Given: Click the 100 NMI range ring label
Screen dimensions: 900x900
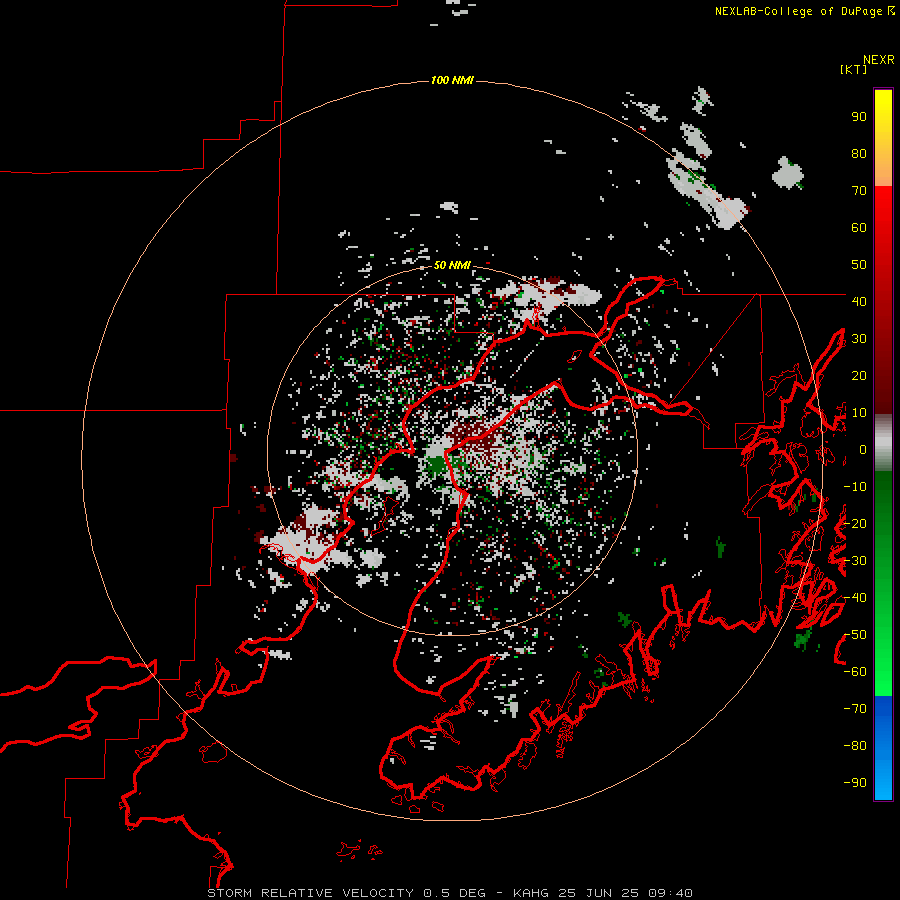Looking at the screenshot, I should pyautogui.click(x=452, y=80).
